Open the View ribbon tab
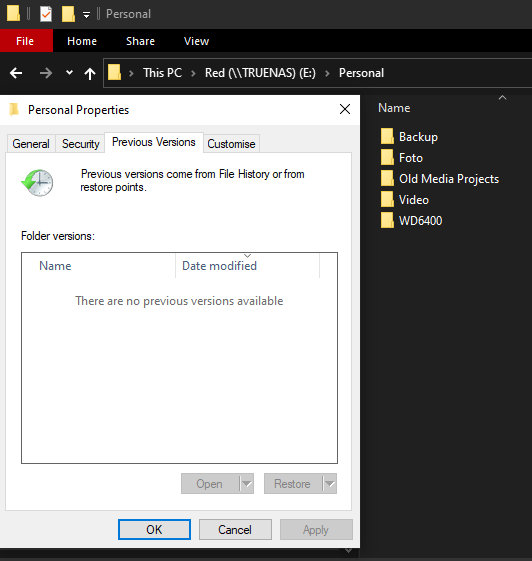The height and width of the screenshot is (561, 532). click(x=196, y=41)
